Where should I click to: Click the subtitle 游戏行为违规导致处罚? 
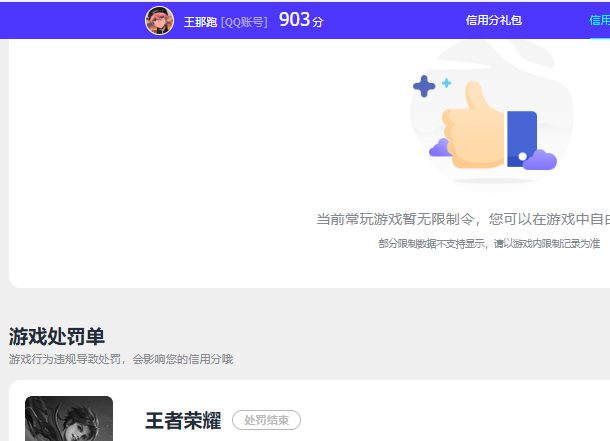pos(65,359)
